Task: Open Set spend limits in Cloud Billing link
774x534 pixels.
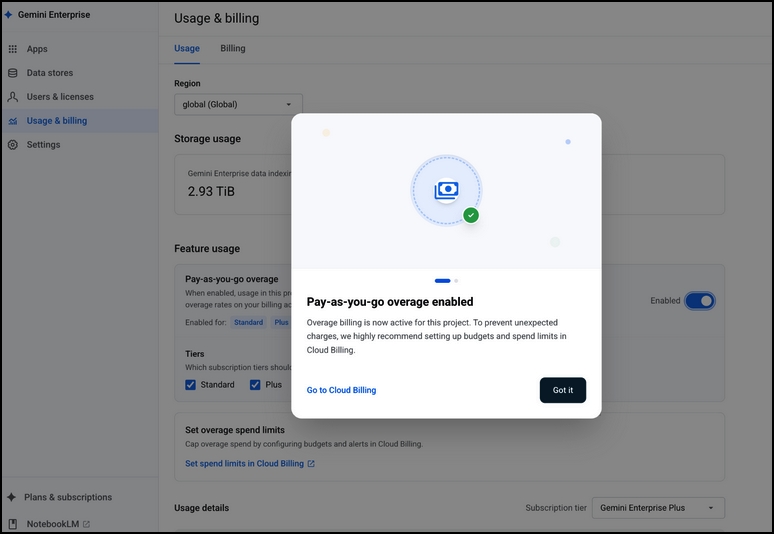Action: click(244, 463)
